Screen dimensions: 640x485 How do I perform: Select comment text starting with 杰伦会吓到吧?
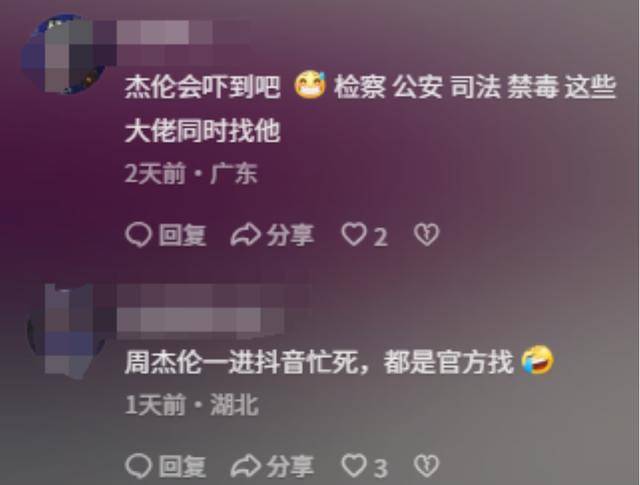[370, 109]
